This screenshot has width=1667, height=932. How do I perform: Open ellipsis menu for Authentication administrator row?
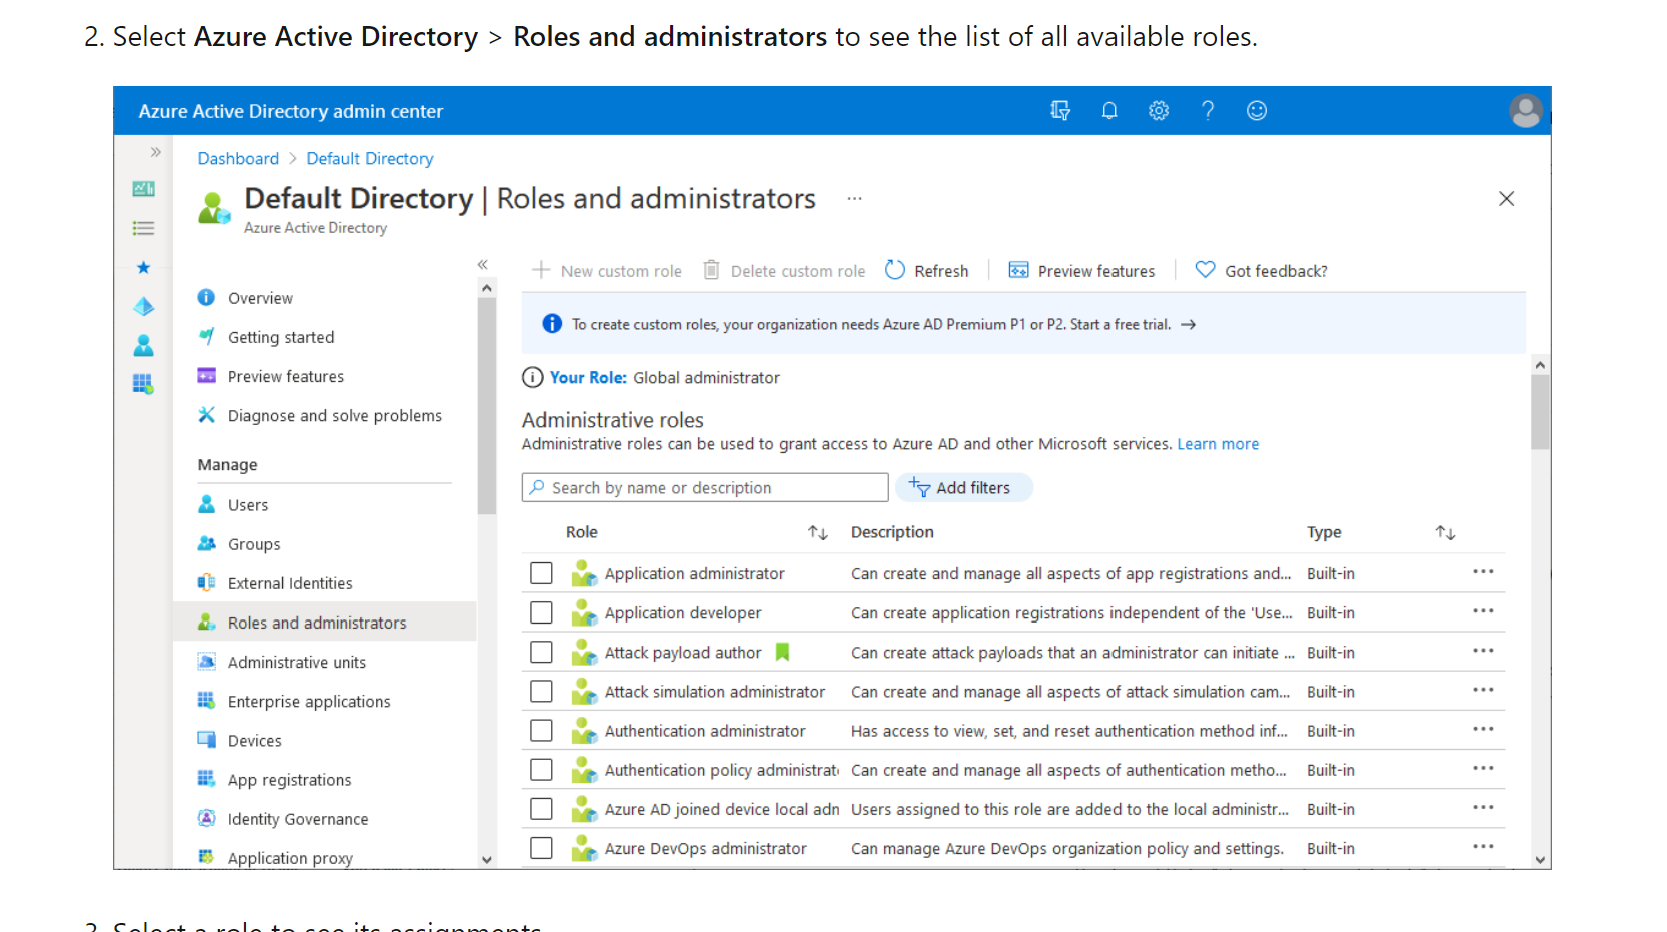[1483, 729]
